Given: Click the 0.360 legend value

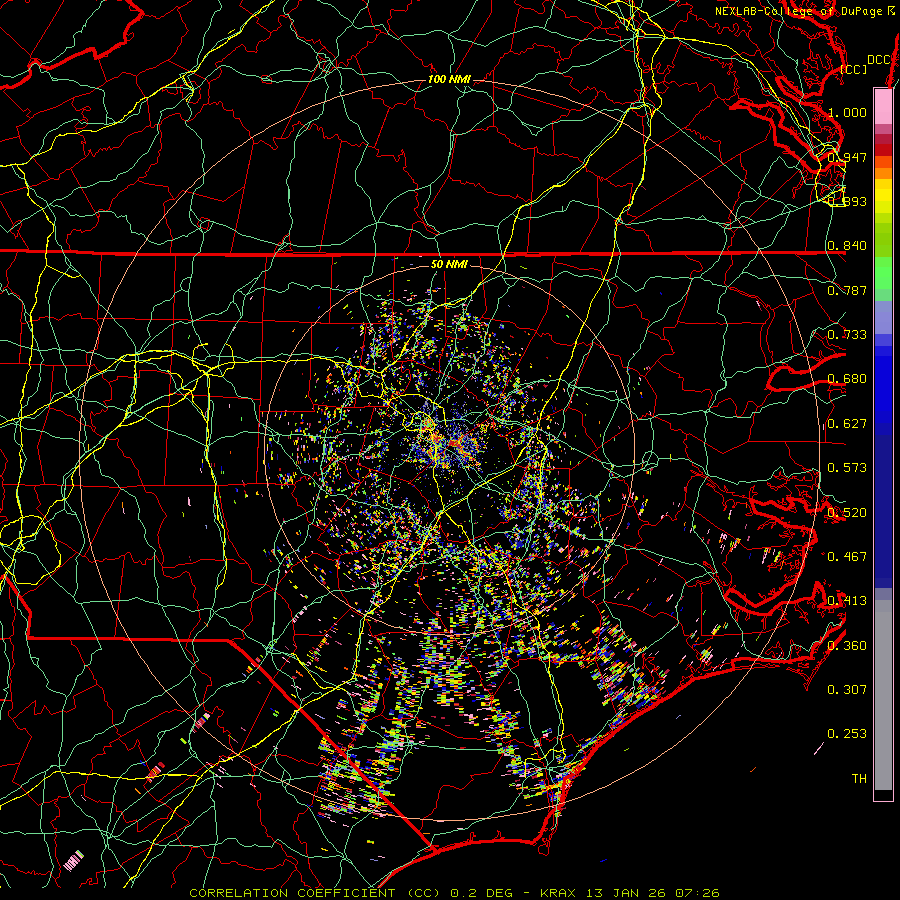Looking at the screenshot, I should (x=847, y=646).
